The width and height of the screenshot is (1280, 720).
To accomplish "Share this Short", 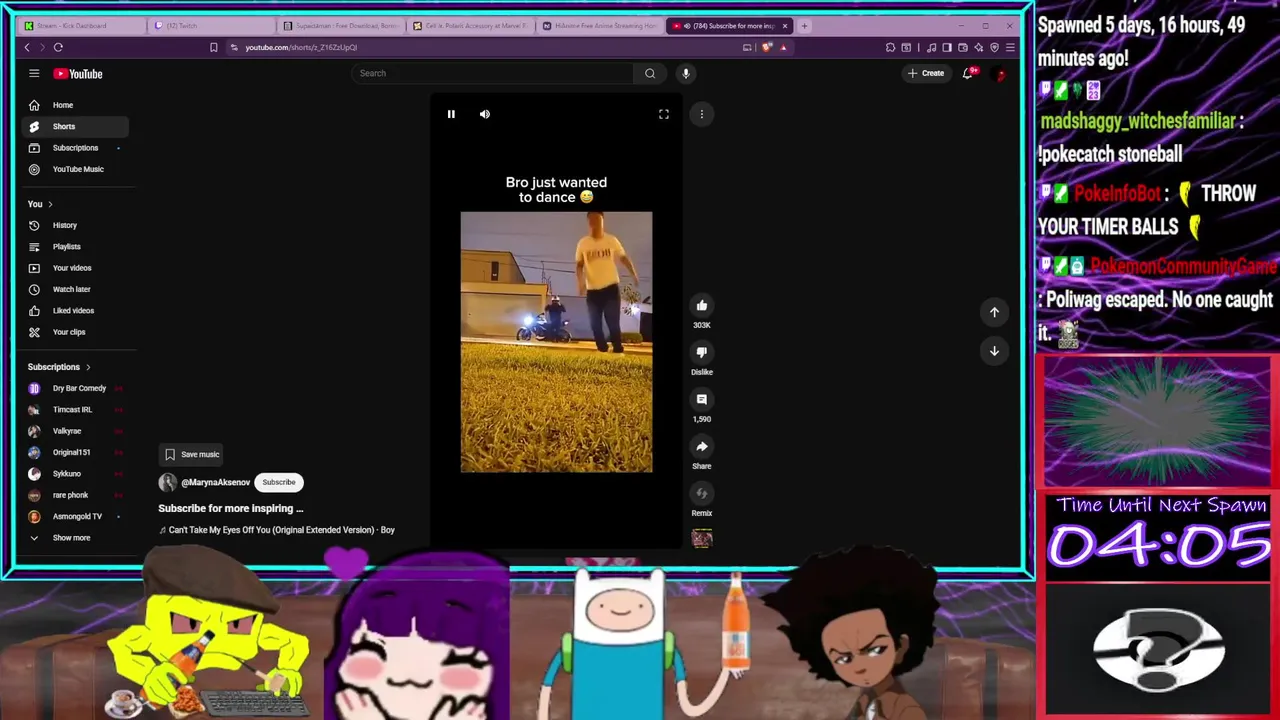I will 702,446.
